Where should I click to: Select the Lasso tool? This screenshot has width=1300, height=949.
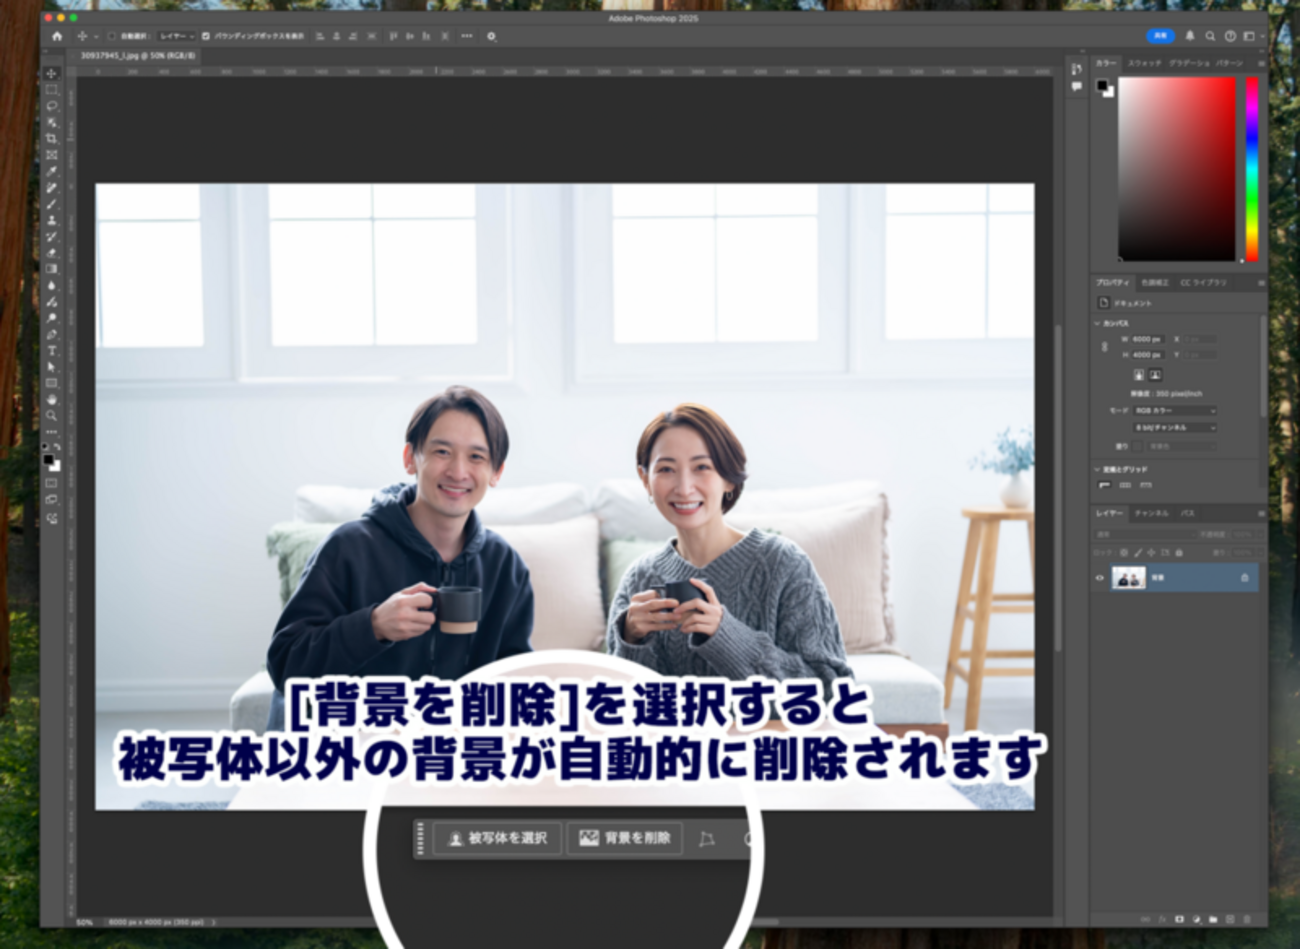(52, 106)
